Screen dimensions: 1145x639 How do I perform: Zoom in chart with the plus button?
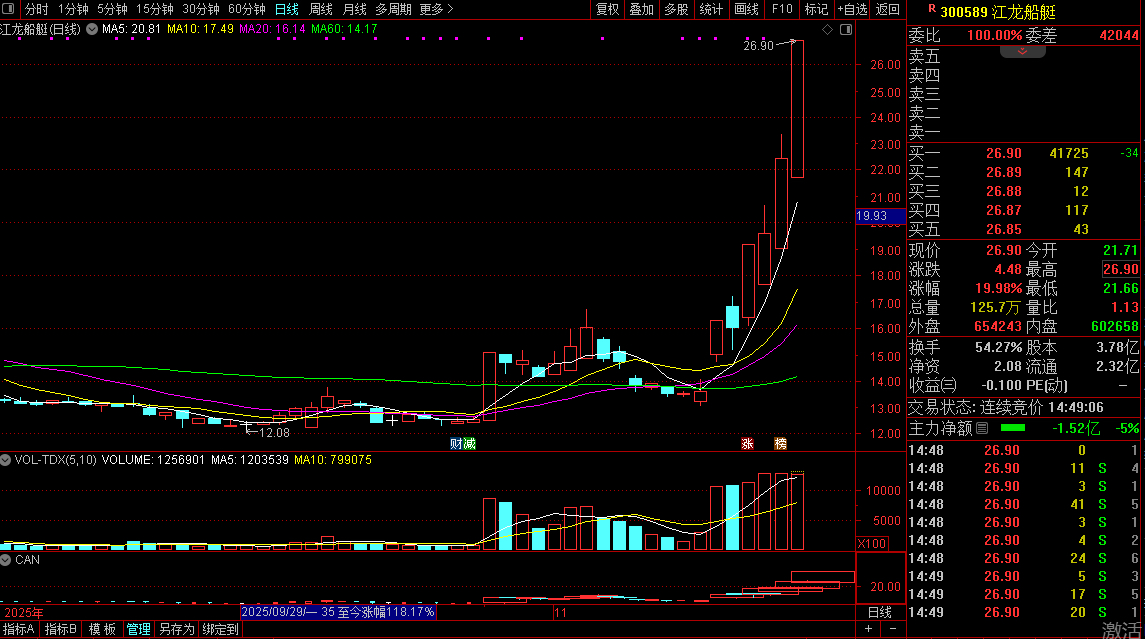pyautogui.click(x=868, y=629)
